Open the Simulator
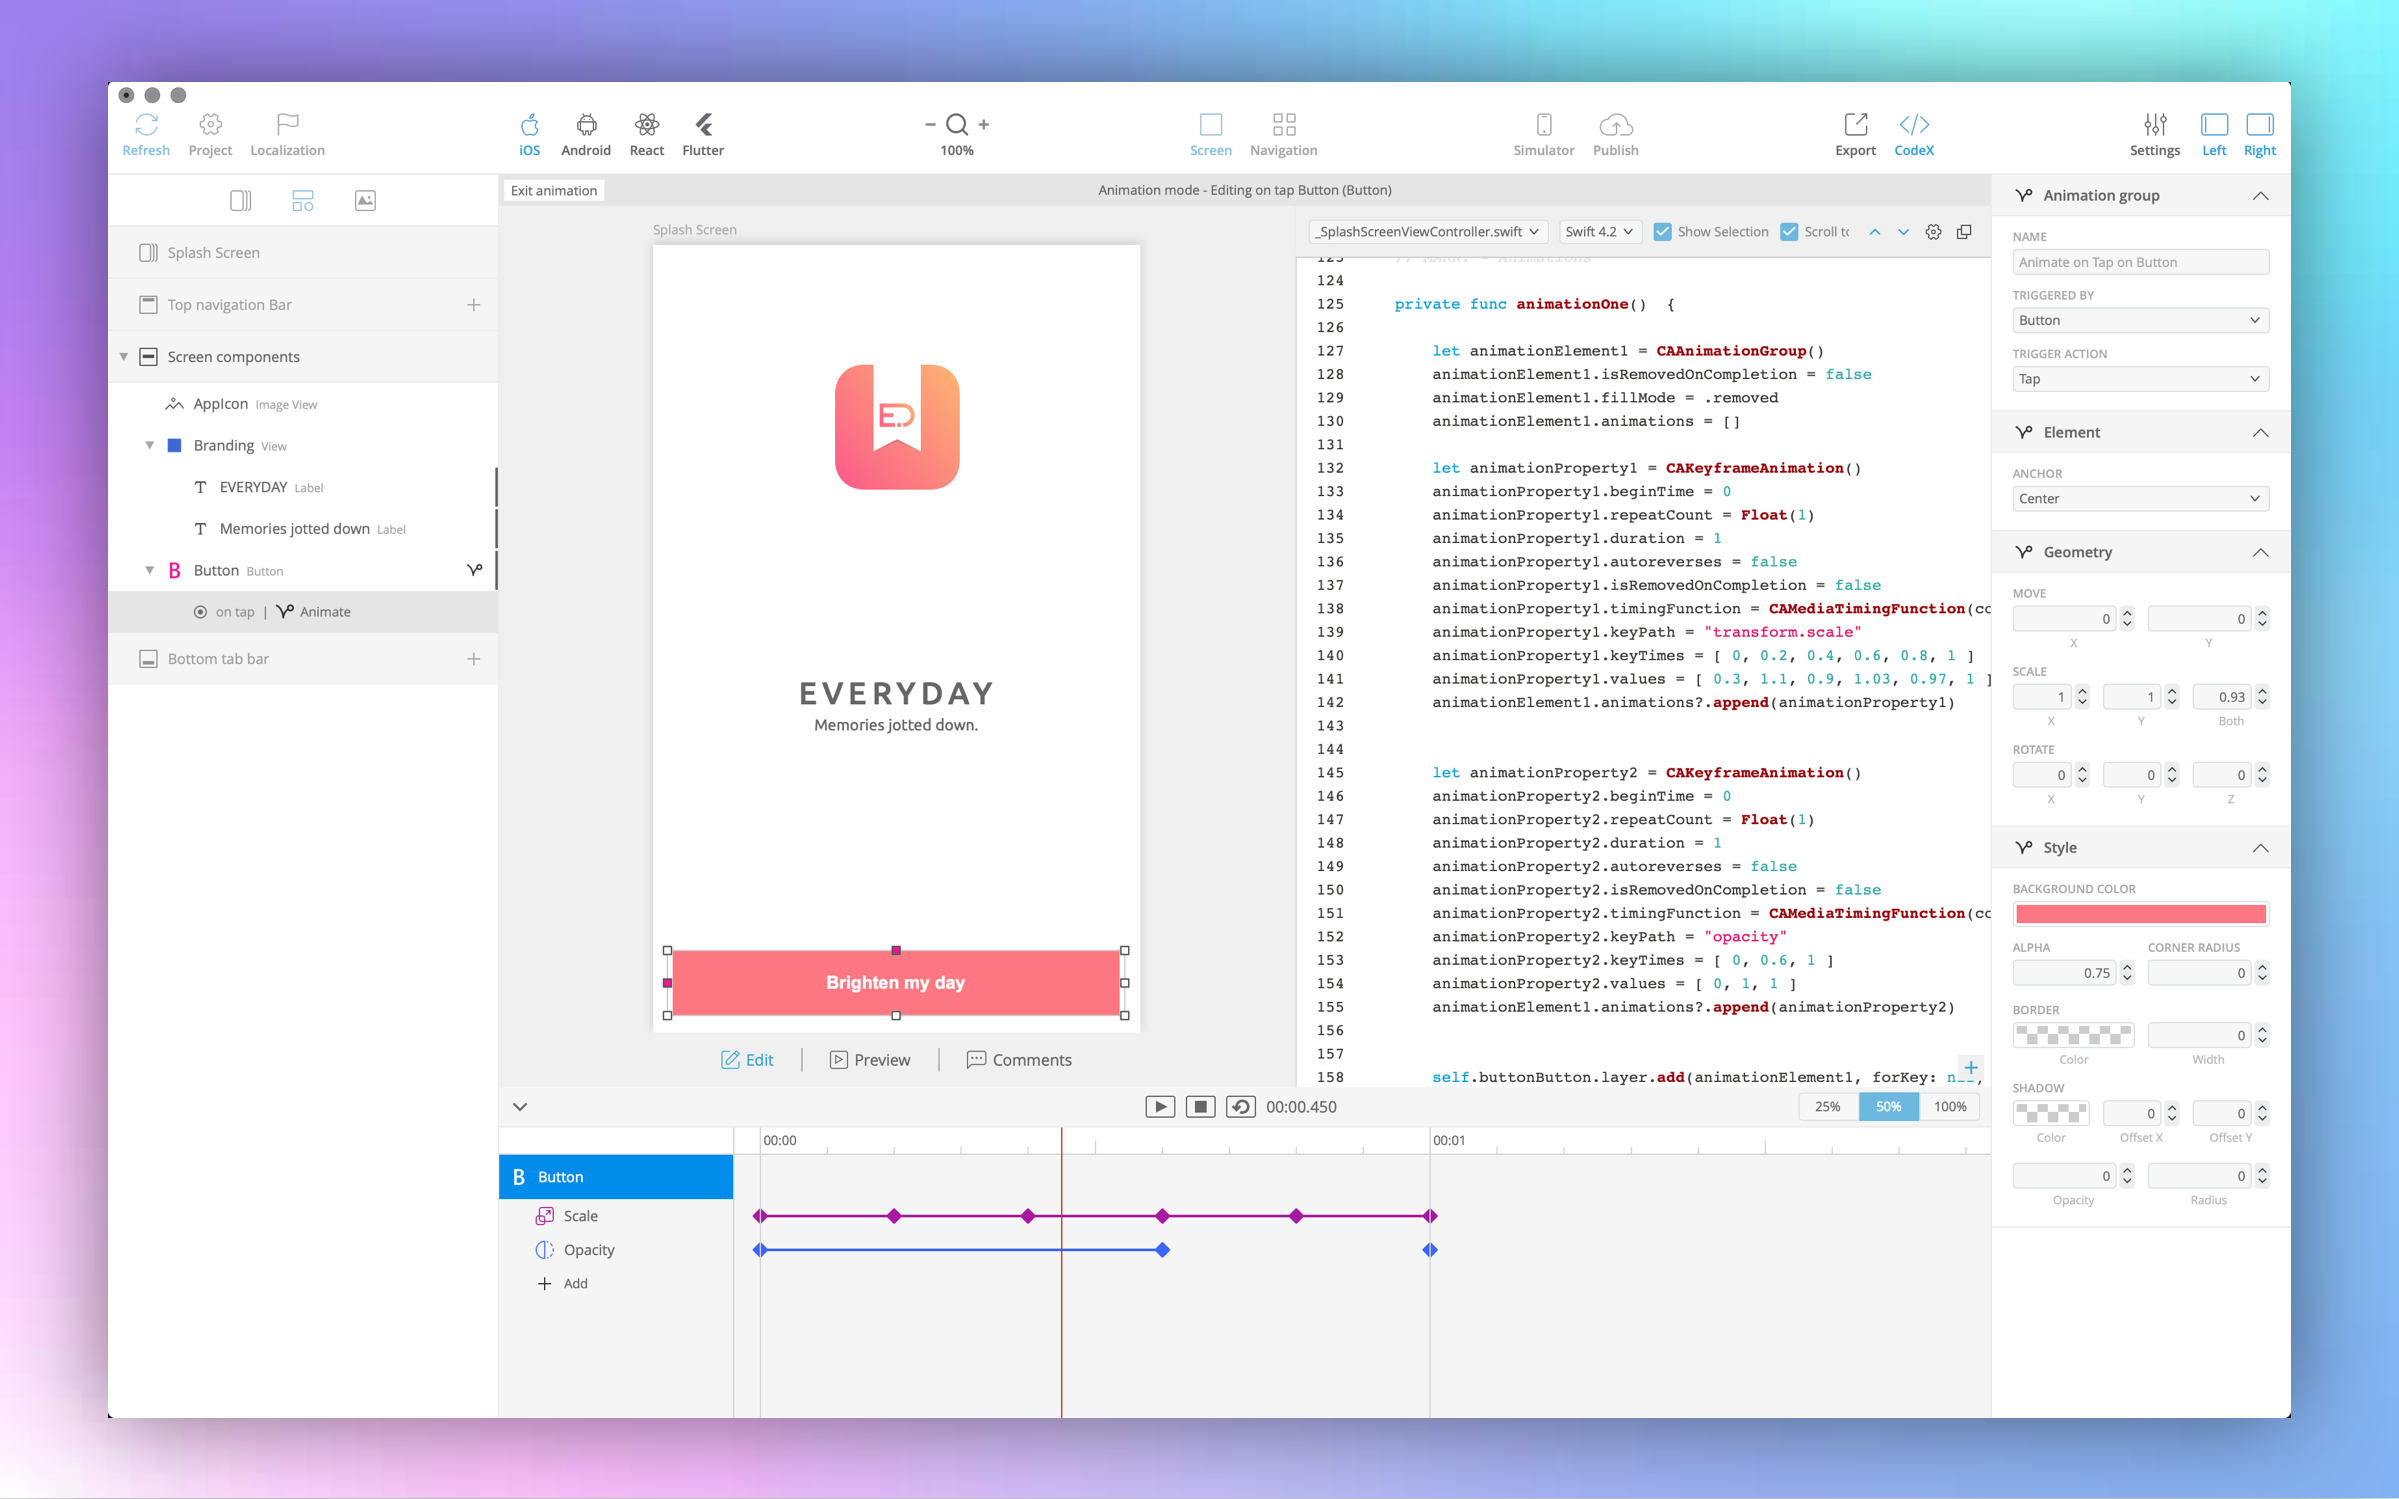Viewport: 2399px width, 1499px height. point(1543,125)
